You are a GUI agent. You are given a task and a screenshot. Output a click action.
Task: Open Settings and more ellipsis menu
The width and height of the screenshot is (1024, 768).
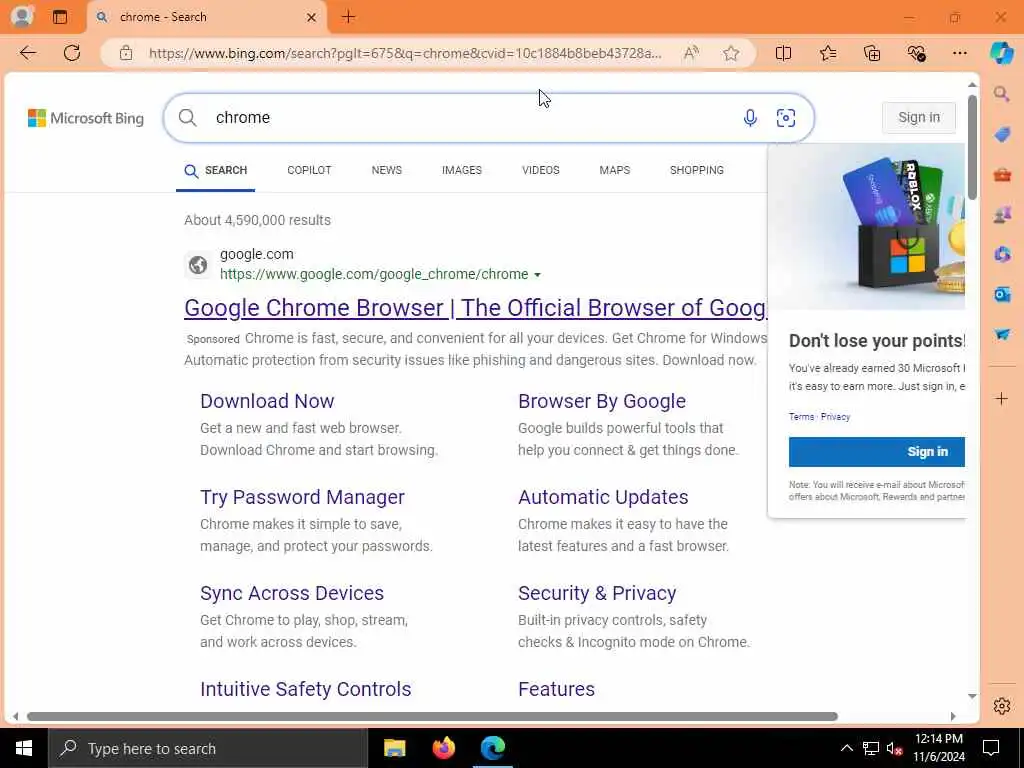click(x=959, y=53)
